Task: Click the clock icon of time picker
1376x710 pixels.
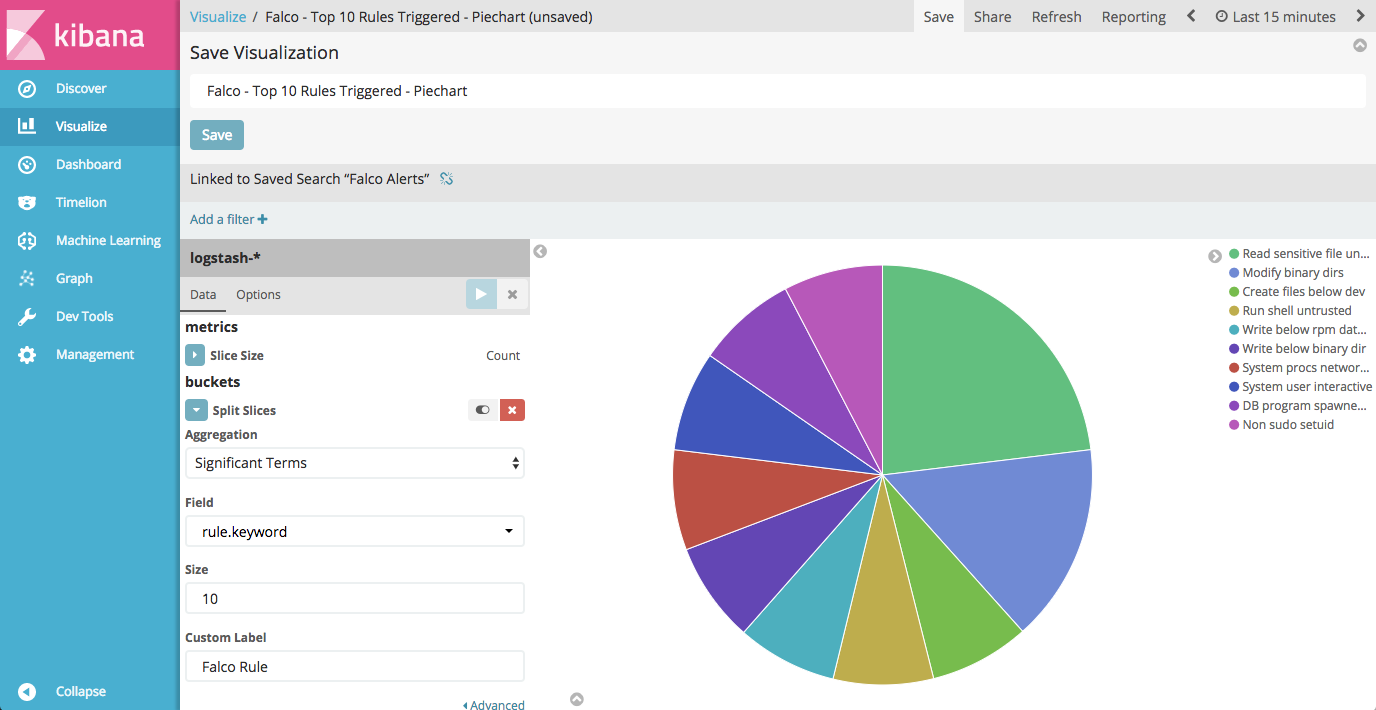Action: pos(1221,17)
